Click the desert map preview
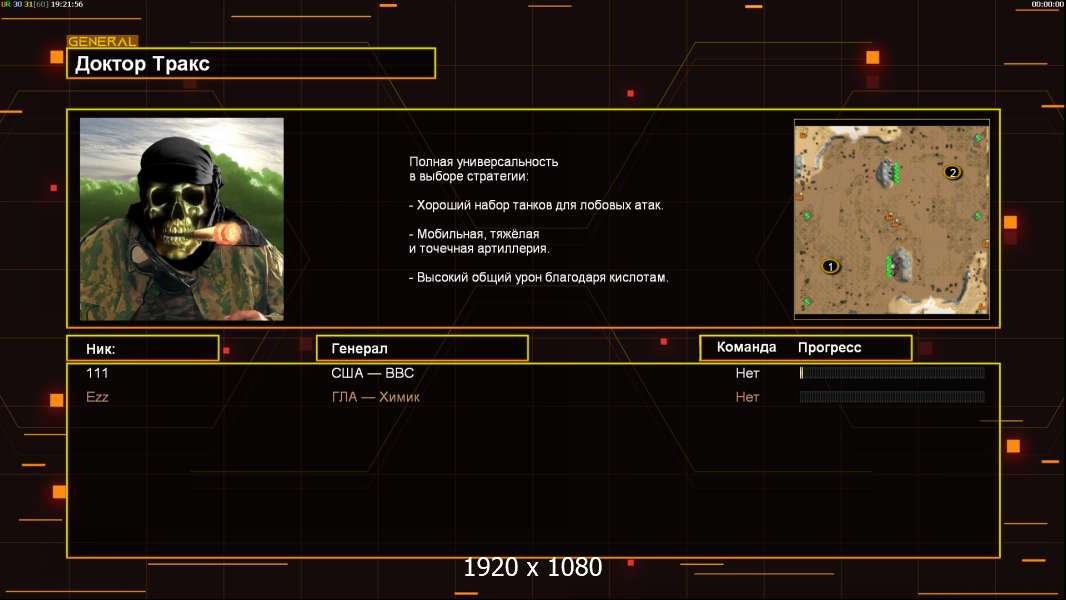This screenshot has height=600, width=1066. pyautogui.click(x=891, y=219)
